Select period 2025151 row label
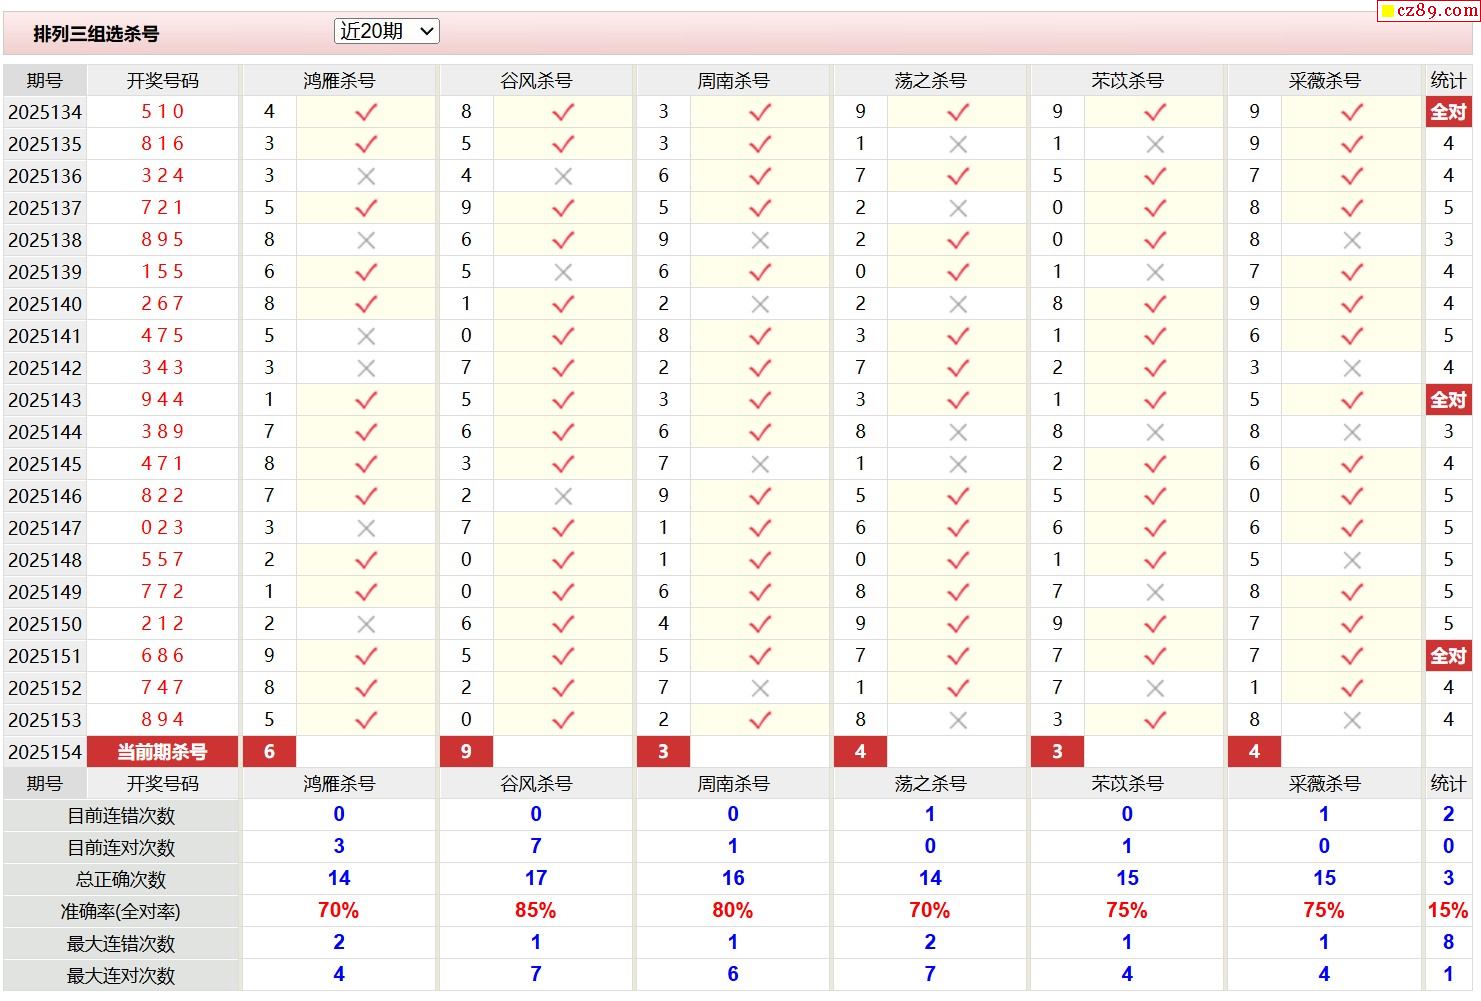 coord(45,656)
